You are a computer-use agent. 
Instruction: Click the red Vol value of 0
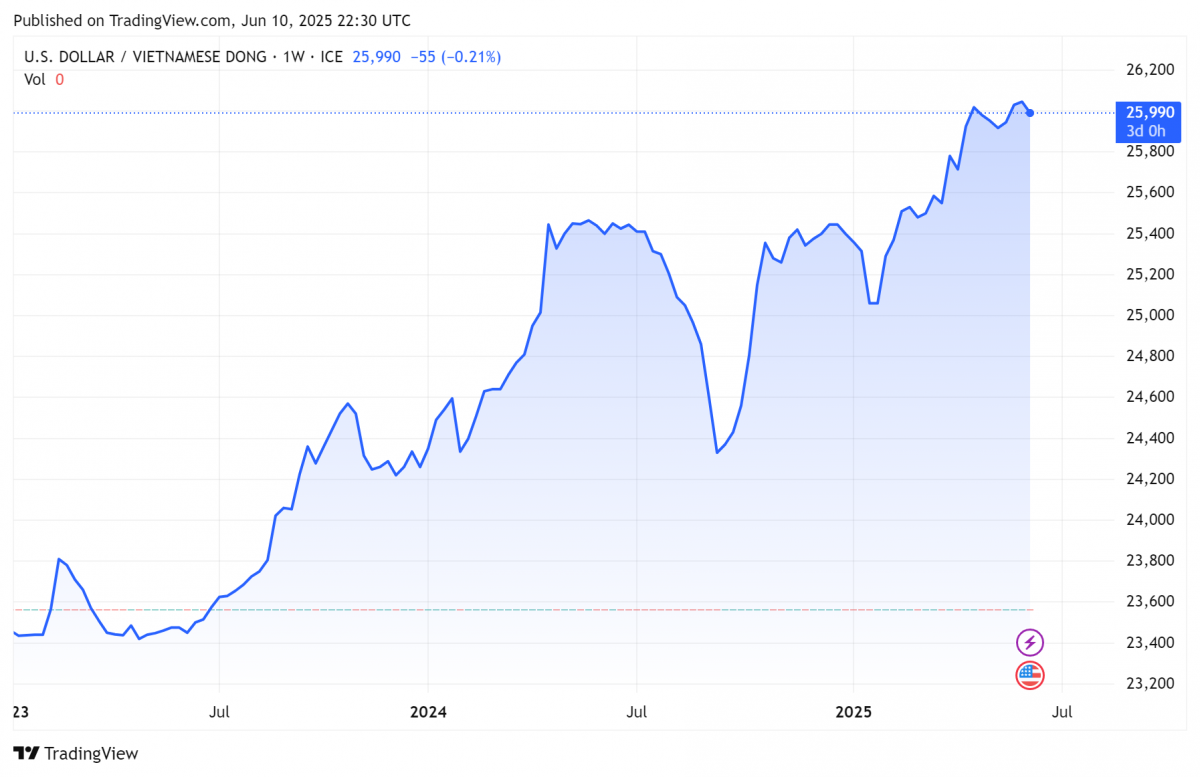[59, 79]
